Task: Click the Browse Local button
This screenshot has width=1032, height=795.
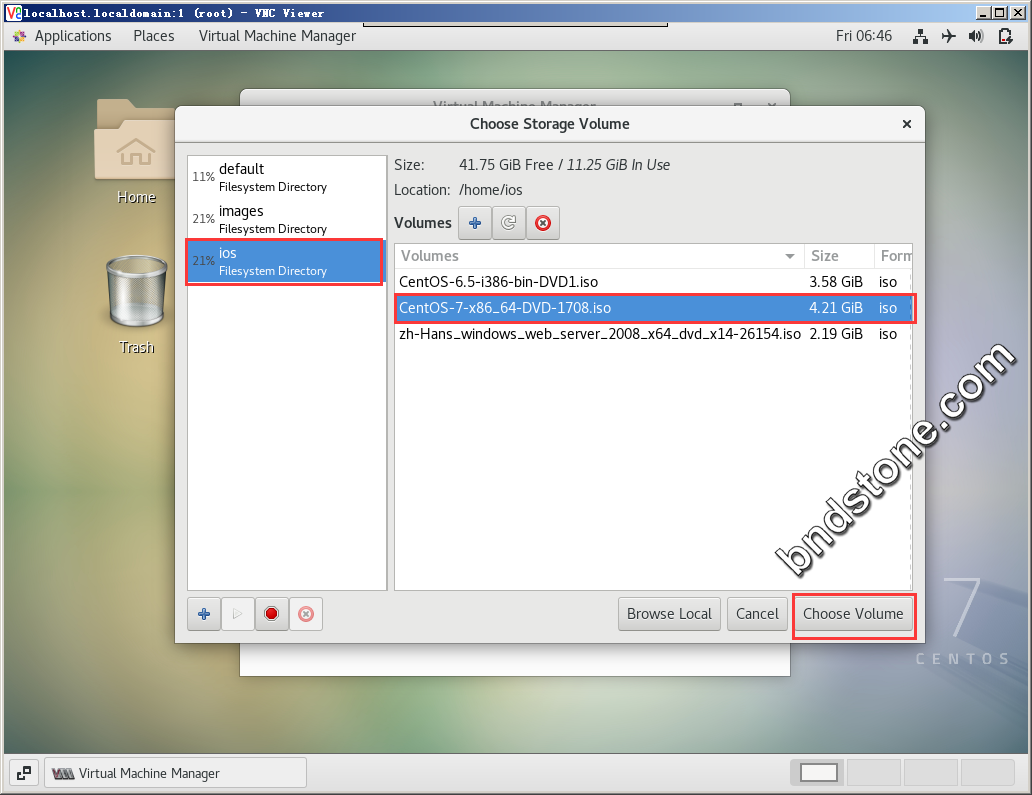Action: click(669, 614)
